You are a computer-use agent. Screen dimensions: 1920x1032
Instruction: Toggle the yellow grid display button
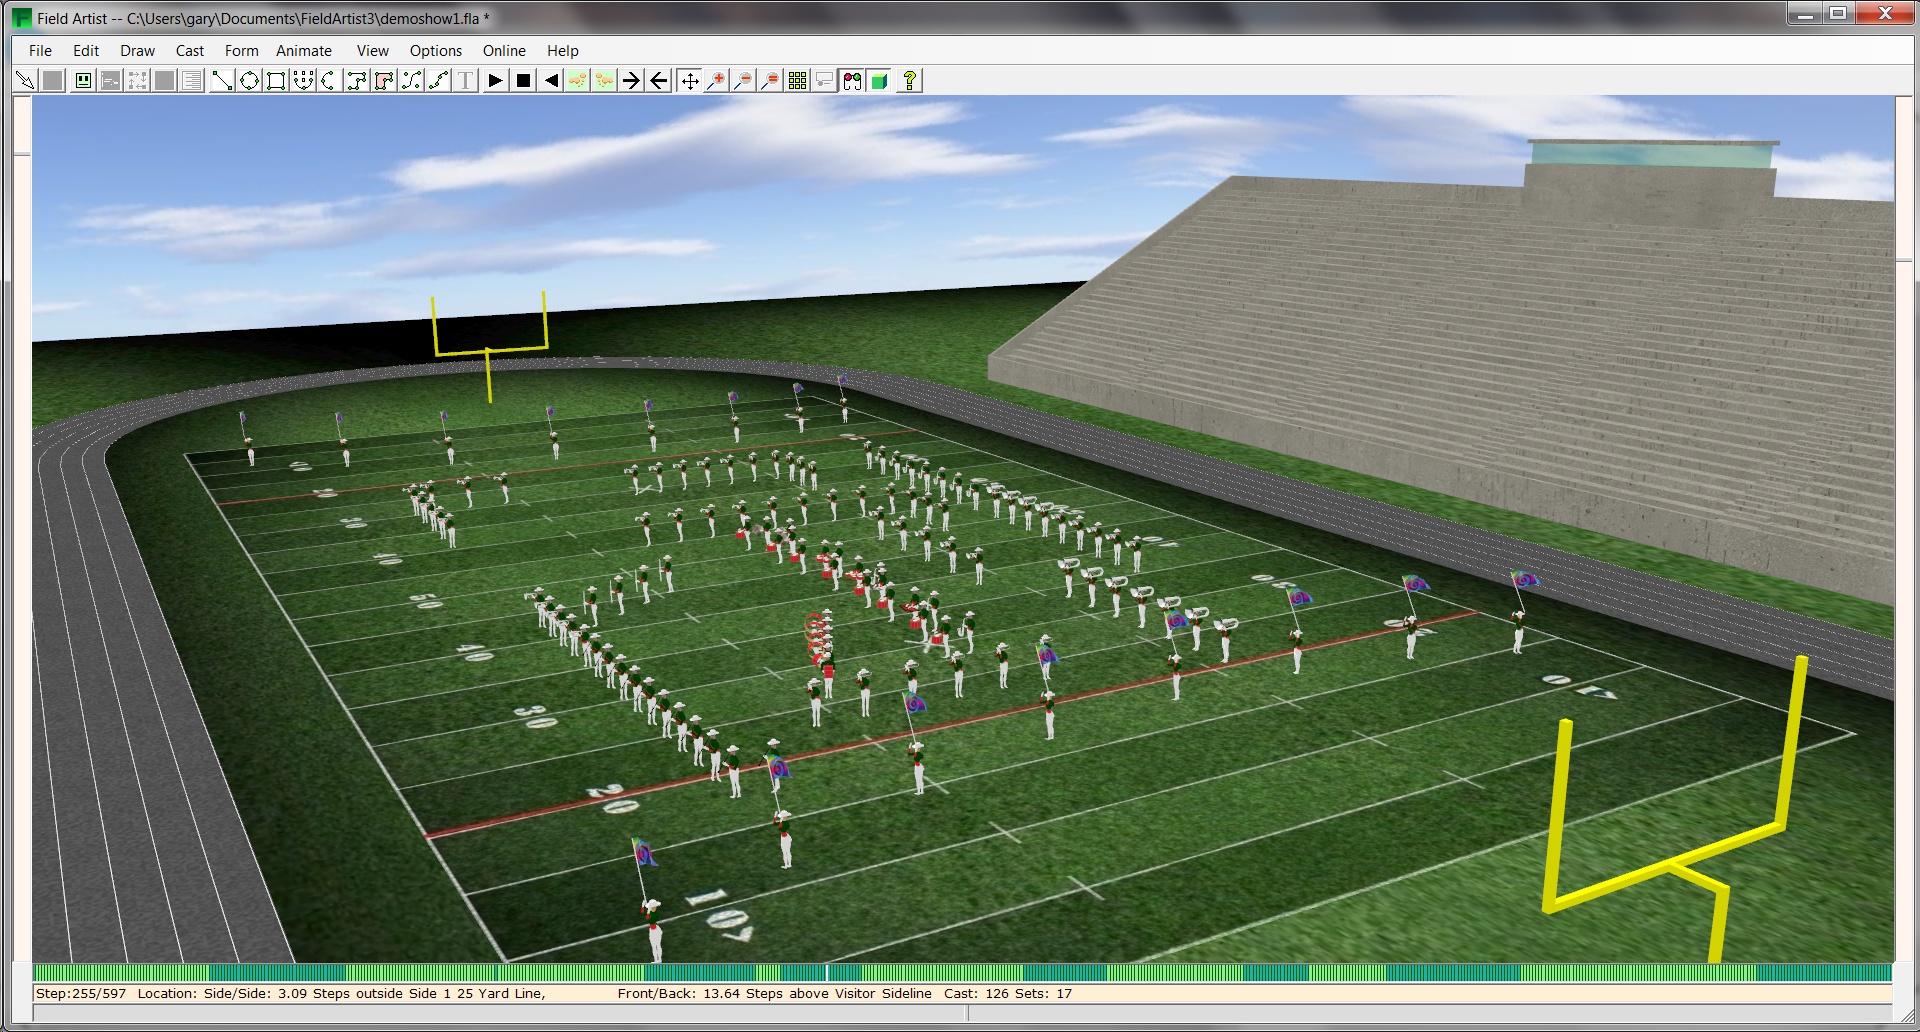(x=797, y=81)
